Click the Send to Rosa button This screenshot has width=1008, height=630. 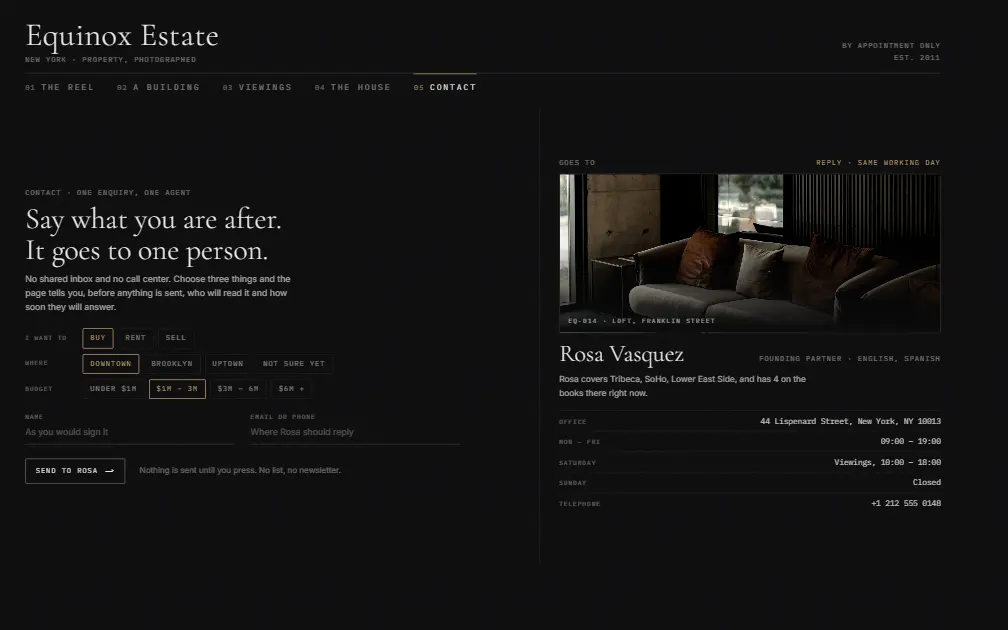pos(75,471)
